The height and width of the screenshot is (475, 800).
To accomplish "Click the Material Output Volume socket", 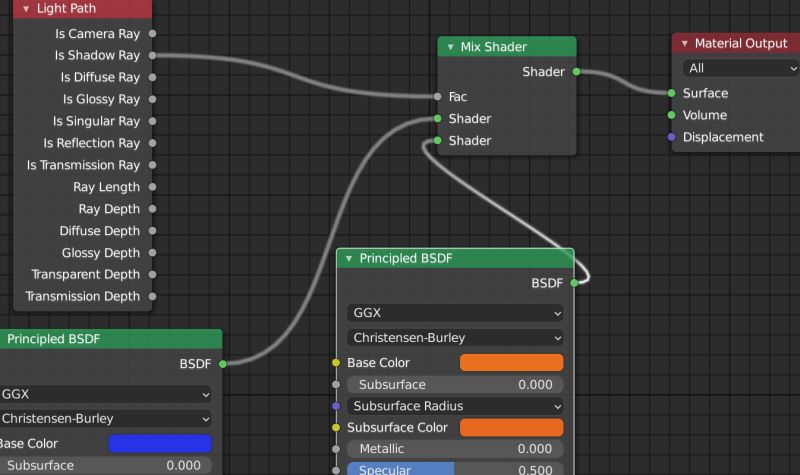I will [671, 115].
